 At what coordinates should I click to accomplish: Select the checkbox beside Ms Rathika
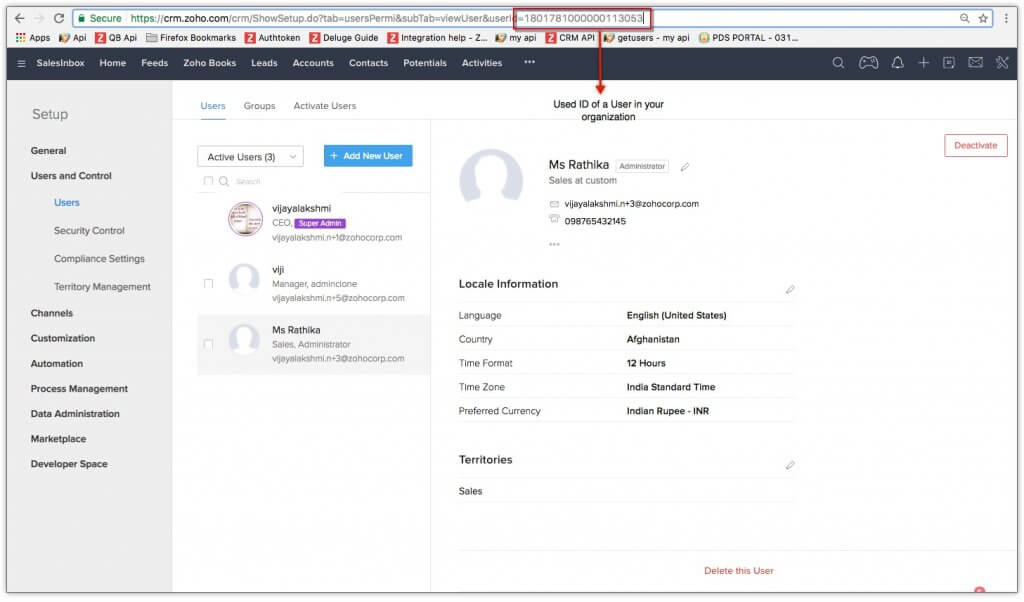pos(209,345)
